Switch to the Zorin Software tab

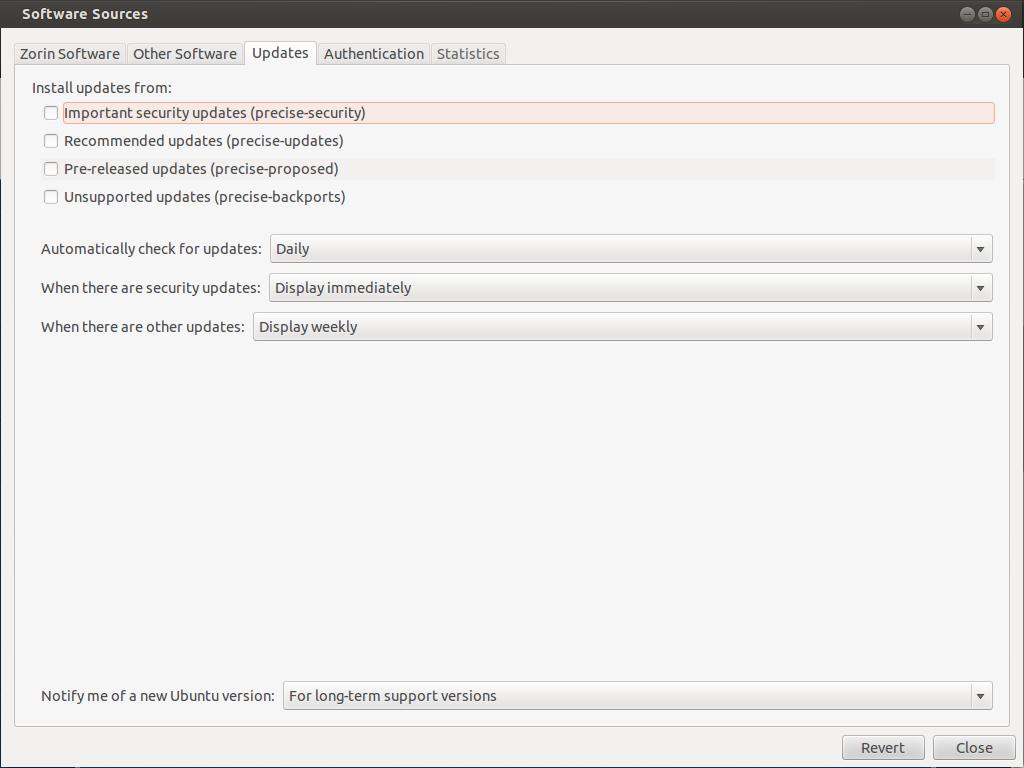coord(70,54)
